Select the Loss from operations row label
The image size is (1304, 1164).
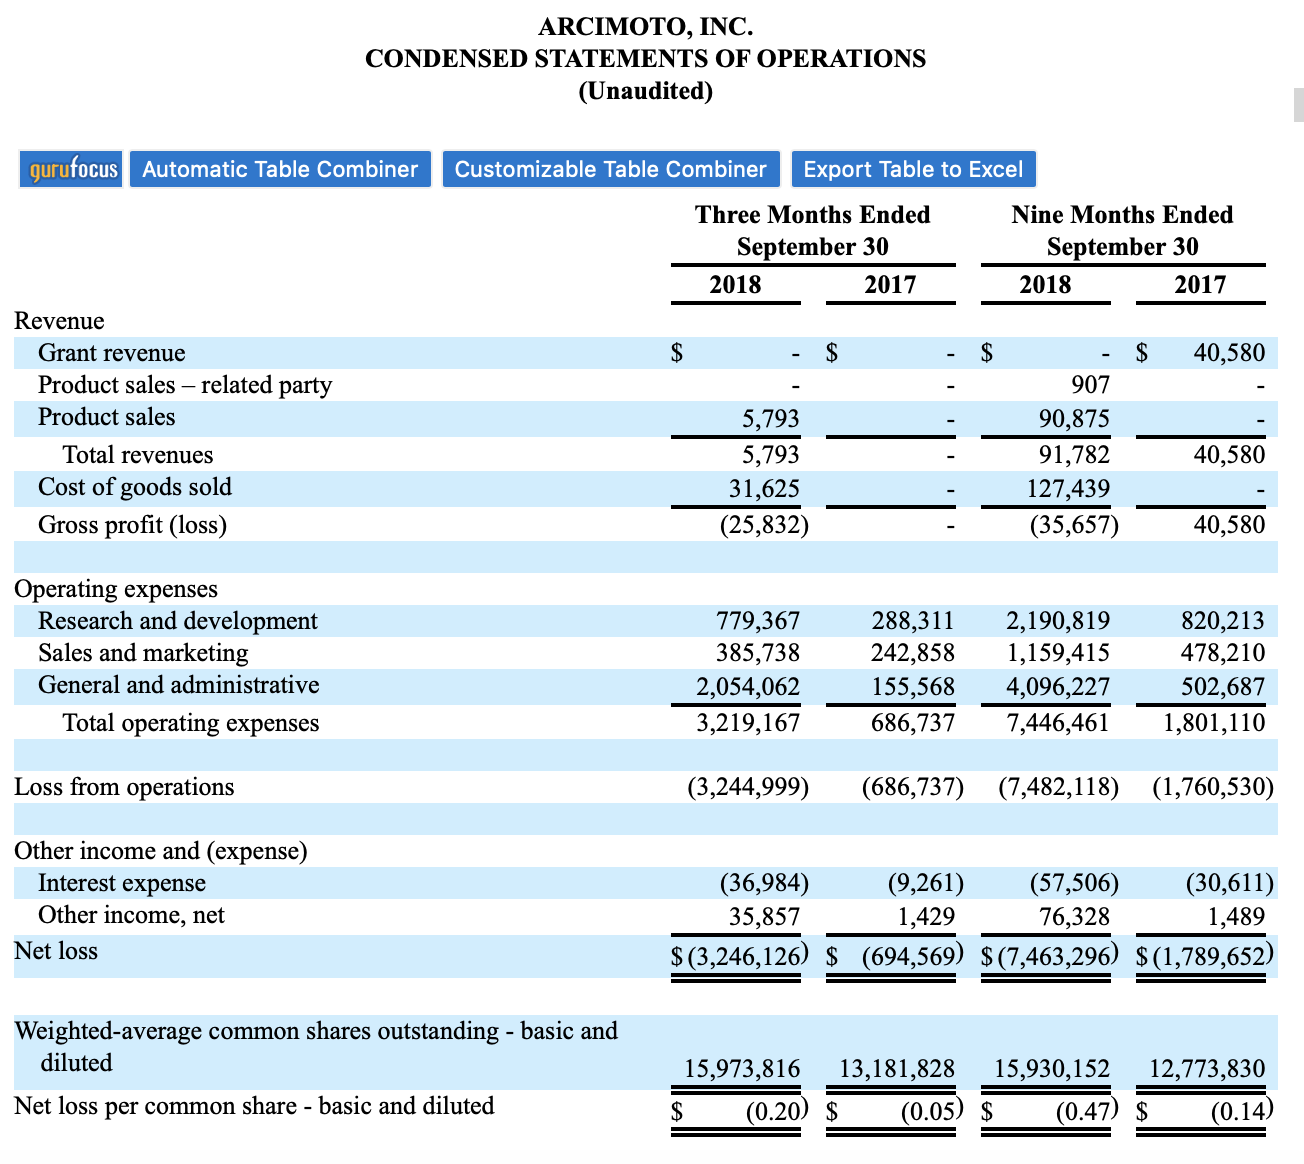coord(124,787)
